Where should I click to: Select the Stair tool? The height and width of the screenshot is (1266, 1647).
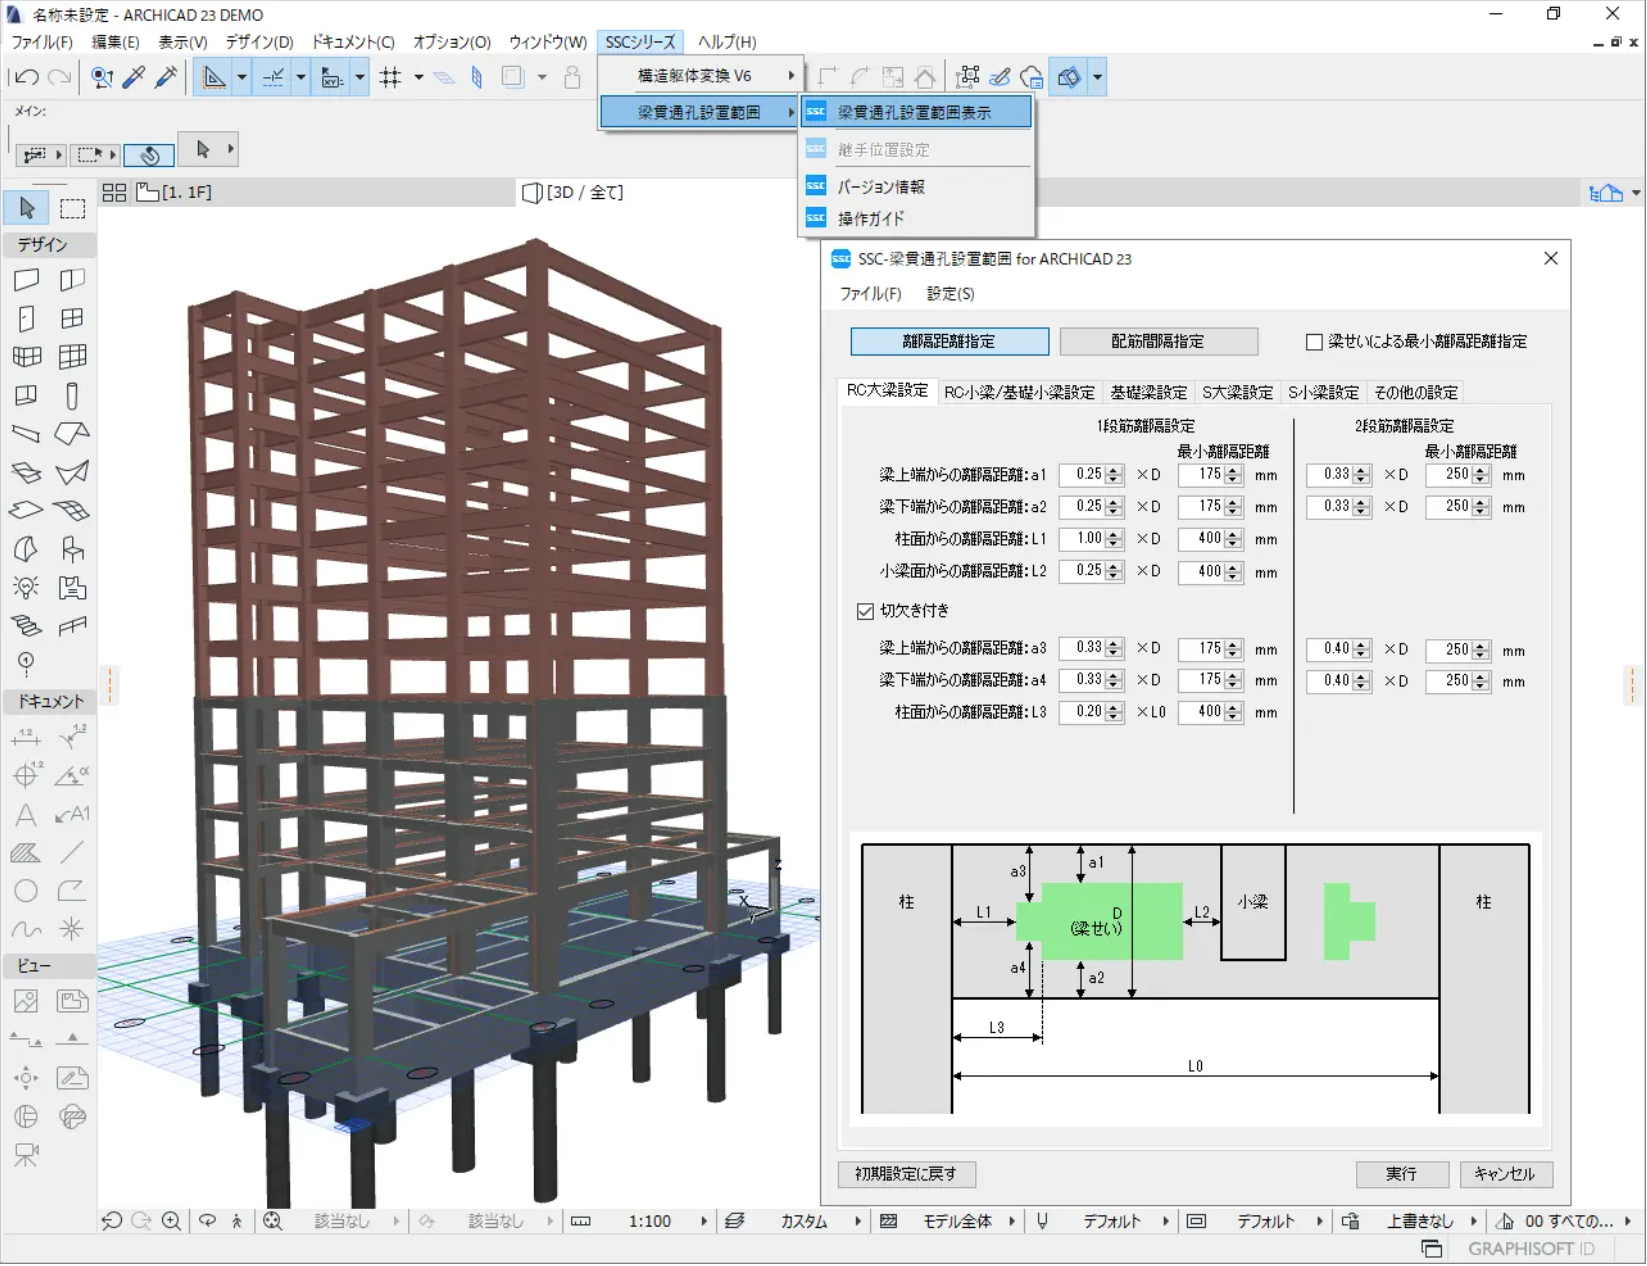(x=27, y=626)
